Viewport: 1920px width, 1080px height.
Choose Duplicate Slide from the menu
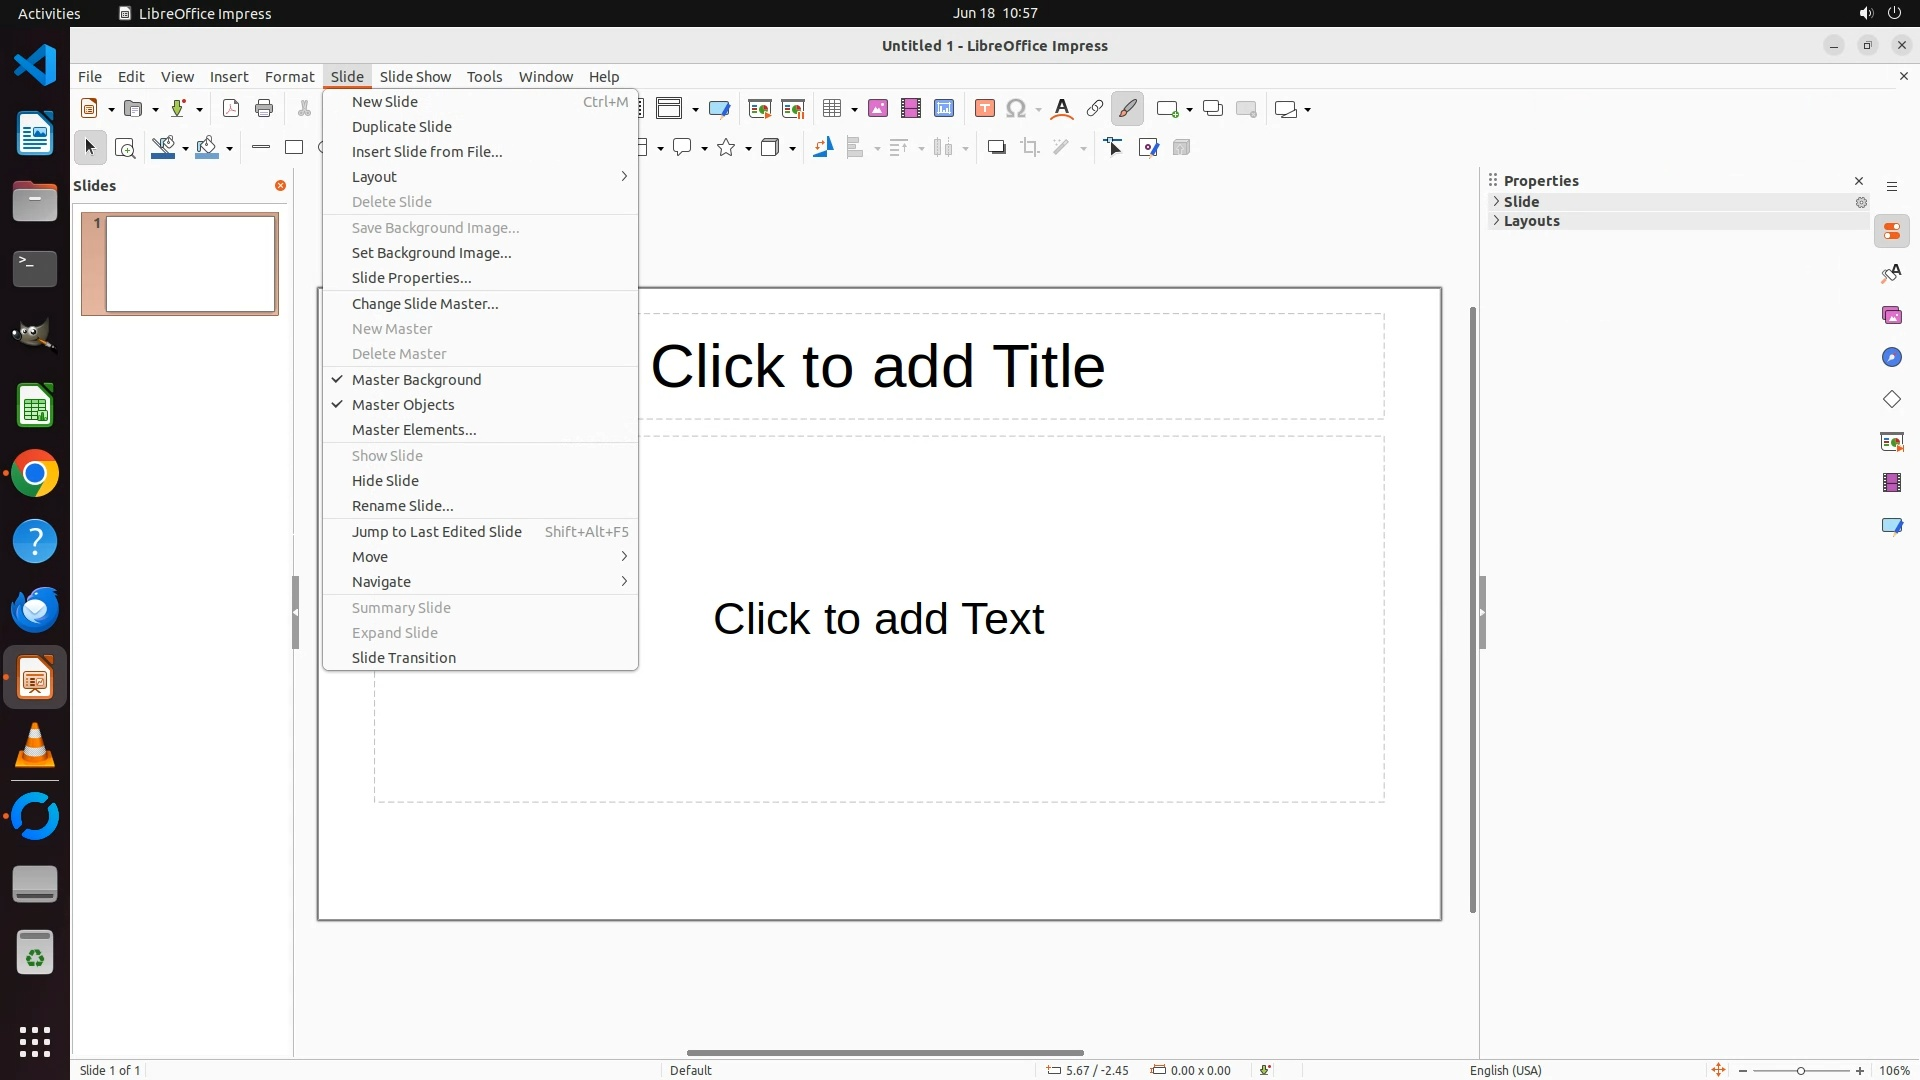click(402, 127)
